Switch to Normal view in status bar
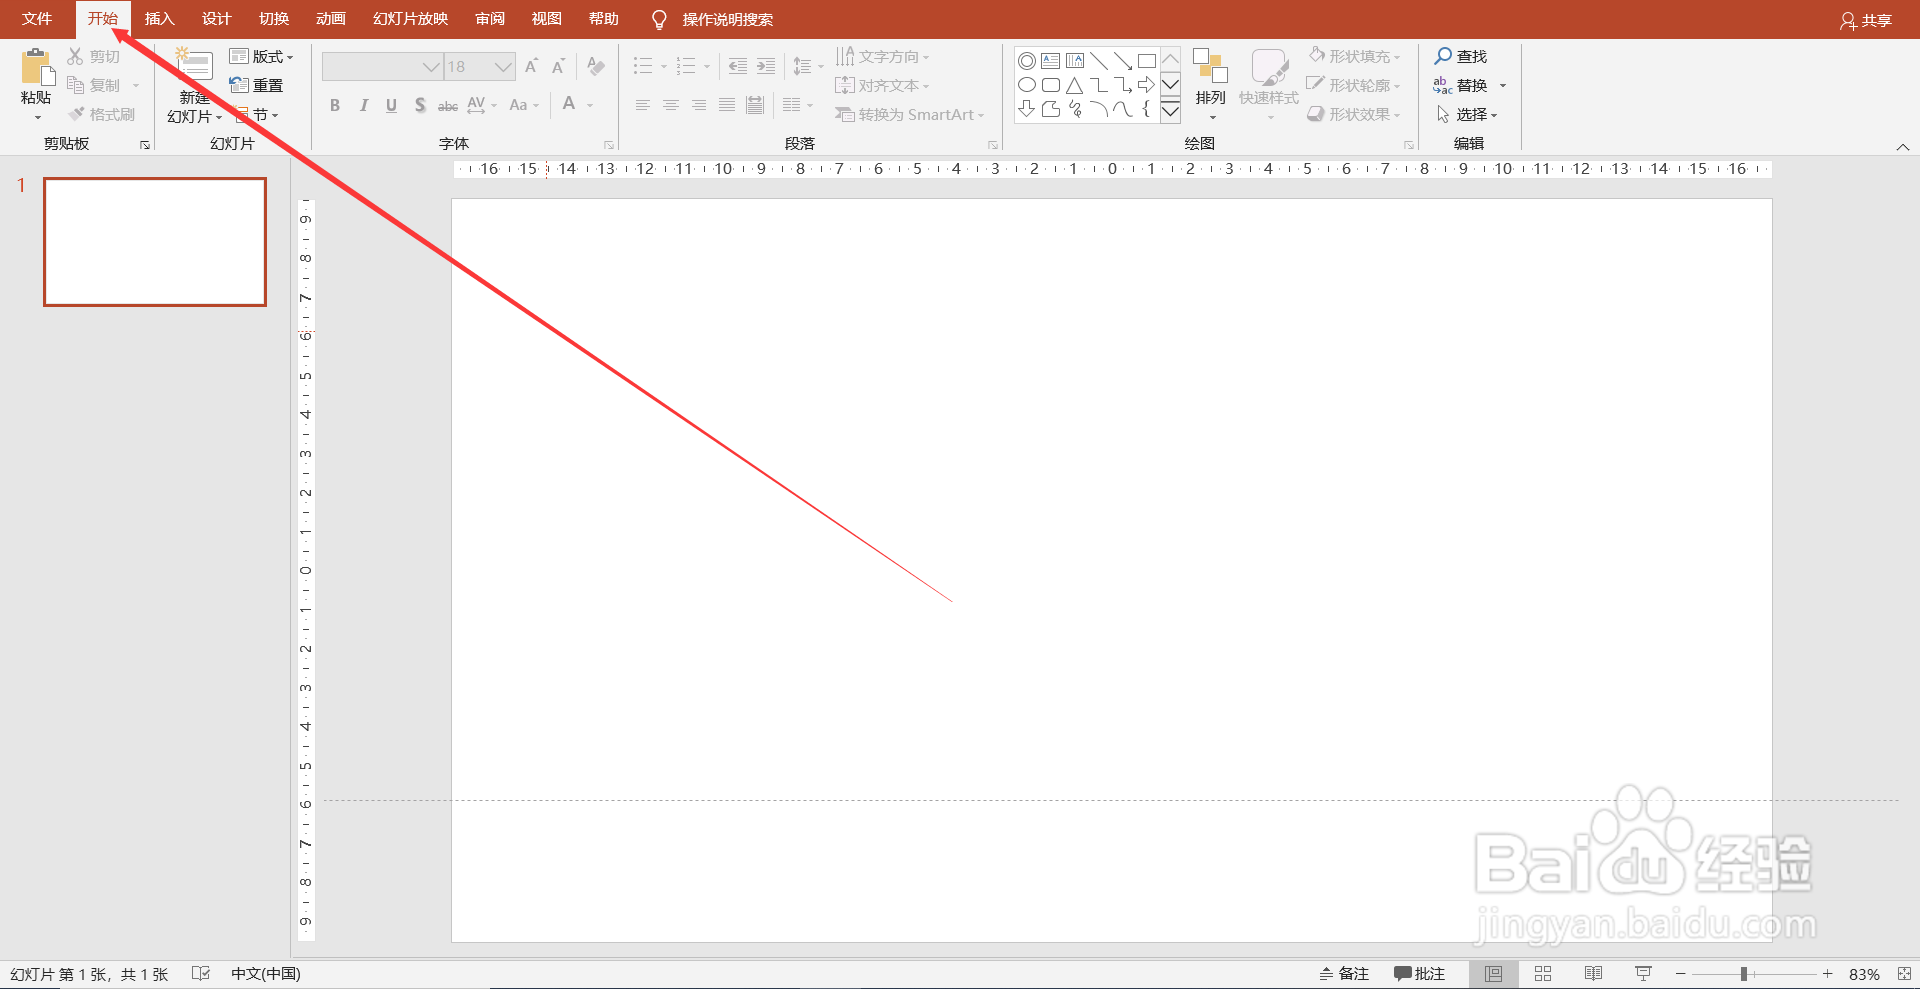 [1493, 974]
